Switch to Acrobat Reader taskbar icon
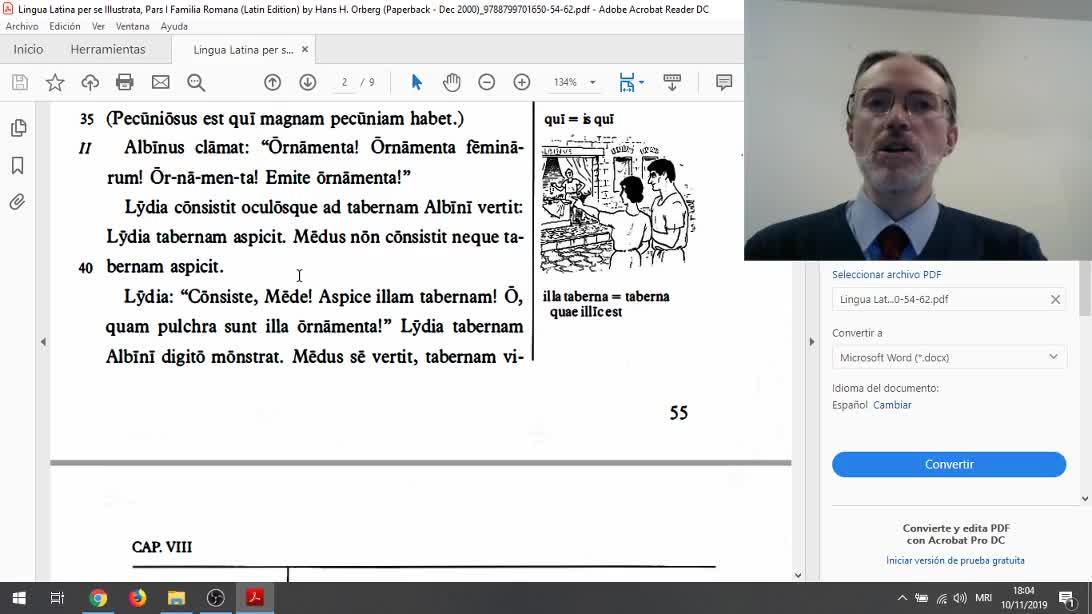 [x=254, y=598]
